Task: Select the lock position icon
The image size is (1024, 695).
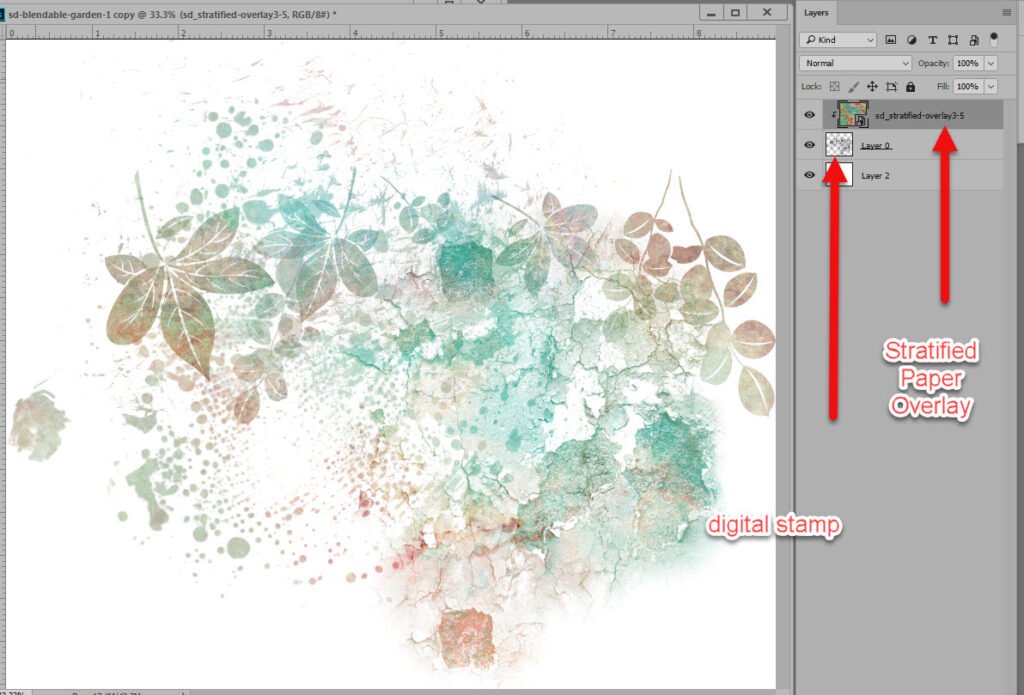Action: coord(872,87)
